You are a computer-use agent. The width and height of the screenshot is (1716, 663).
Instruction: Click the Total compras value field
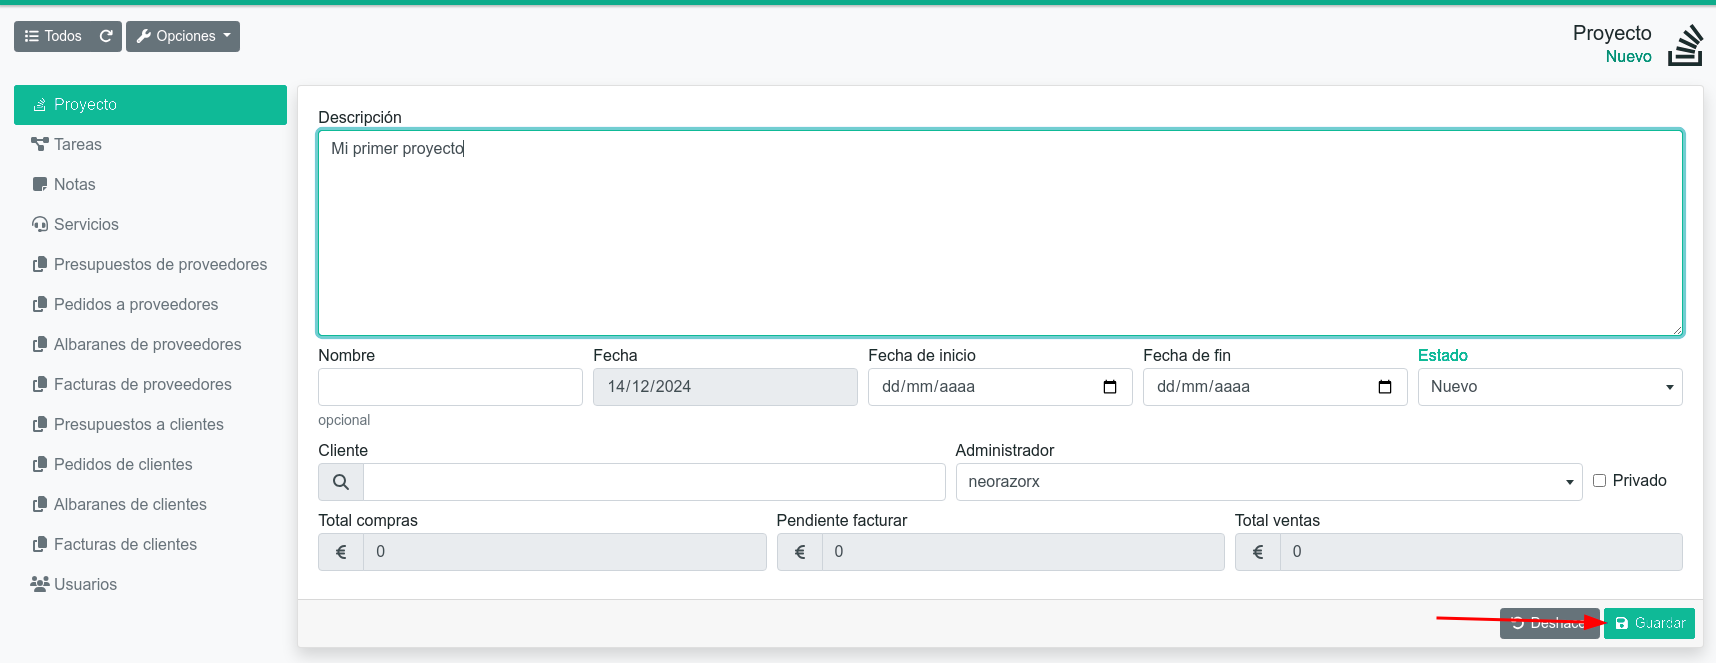coord(565,552)
